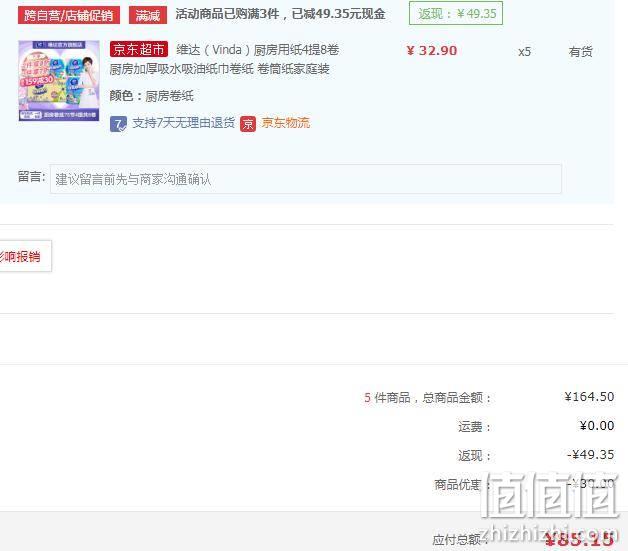The width and height of the screenshot is (628, 551).
Task: Click the 应付总额 label
Action: coord(459,540)
